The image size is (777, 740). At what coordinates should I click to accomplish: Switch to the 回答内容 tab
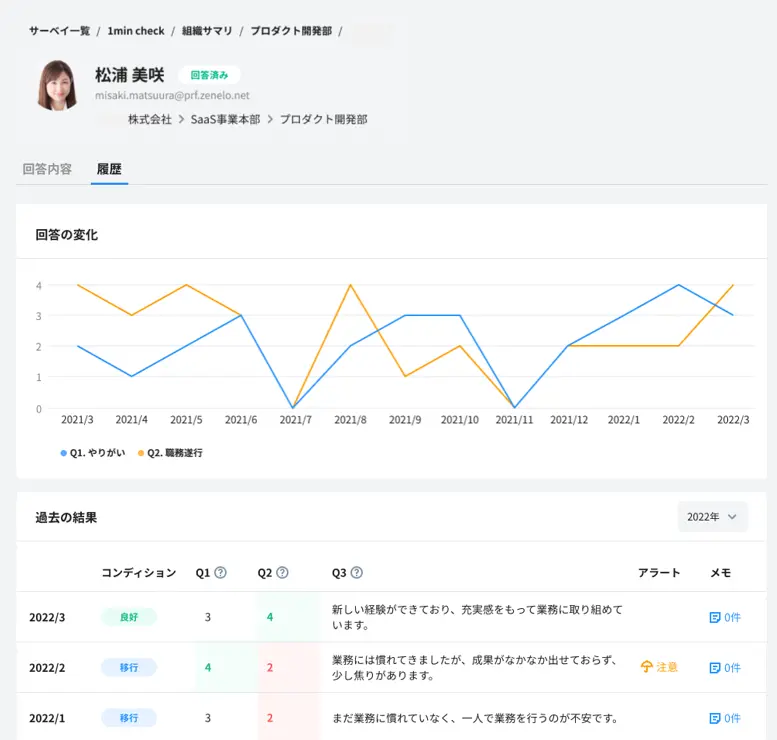(x=47, y=169)
